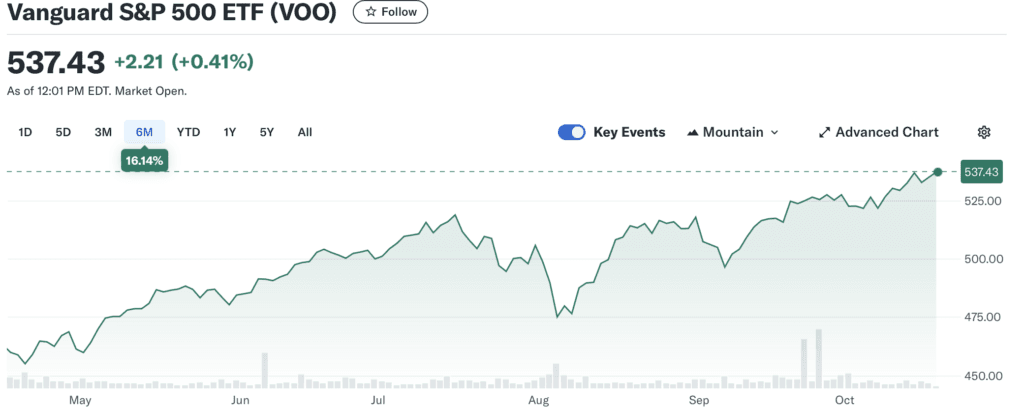Select the 1D time range
The width and height of the screenshot is (1024, 410).
click(x=26, y=132)
